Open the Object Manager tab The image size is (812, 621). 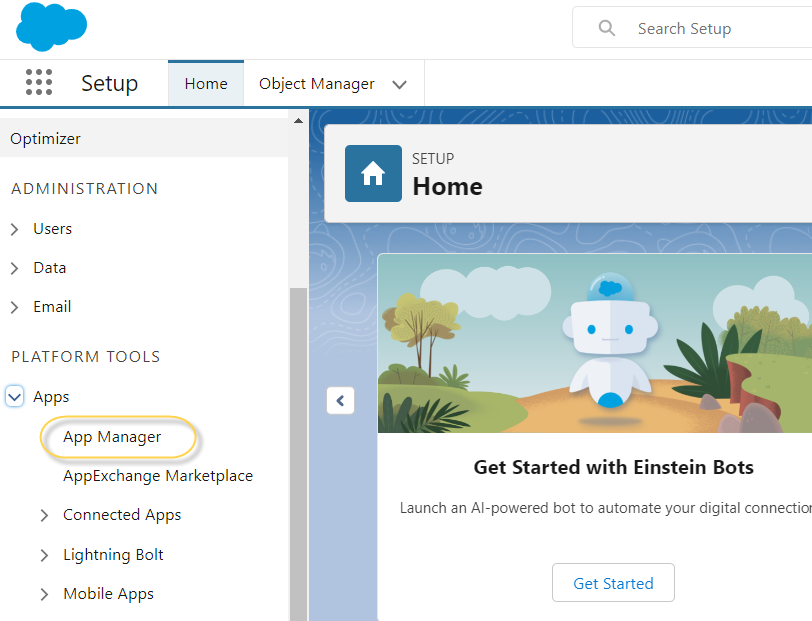[316, 83]
